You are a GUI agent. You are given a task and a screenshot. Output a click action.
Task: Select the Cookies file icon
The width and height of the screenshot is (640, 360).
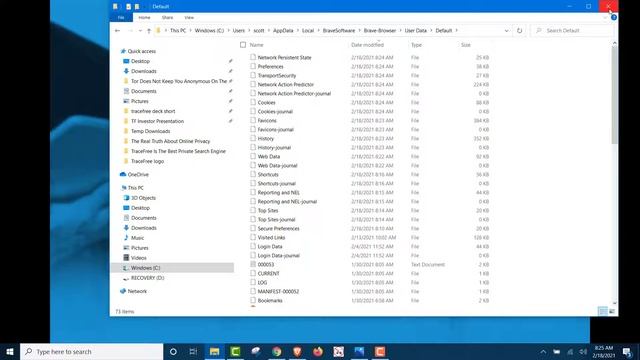[253, 102]
